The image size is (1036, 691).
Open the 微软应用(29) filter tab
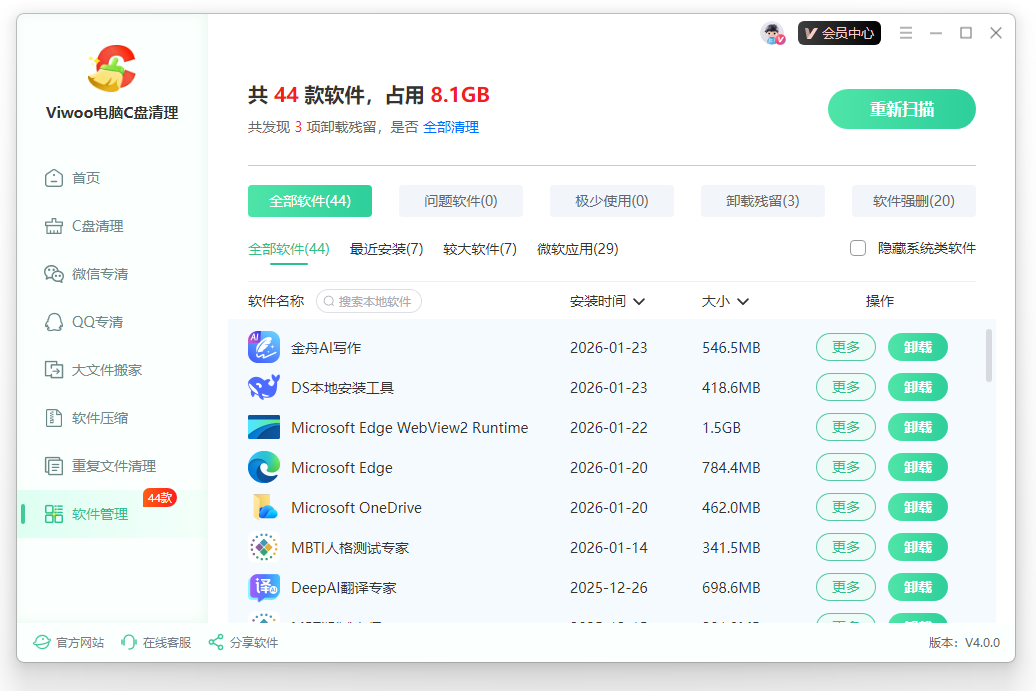pos(577,249)
